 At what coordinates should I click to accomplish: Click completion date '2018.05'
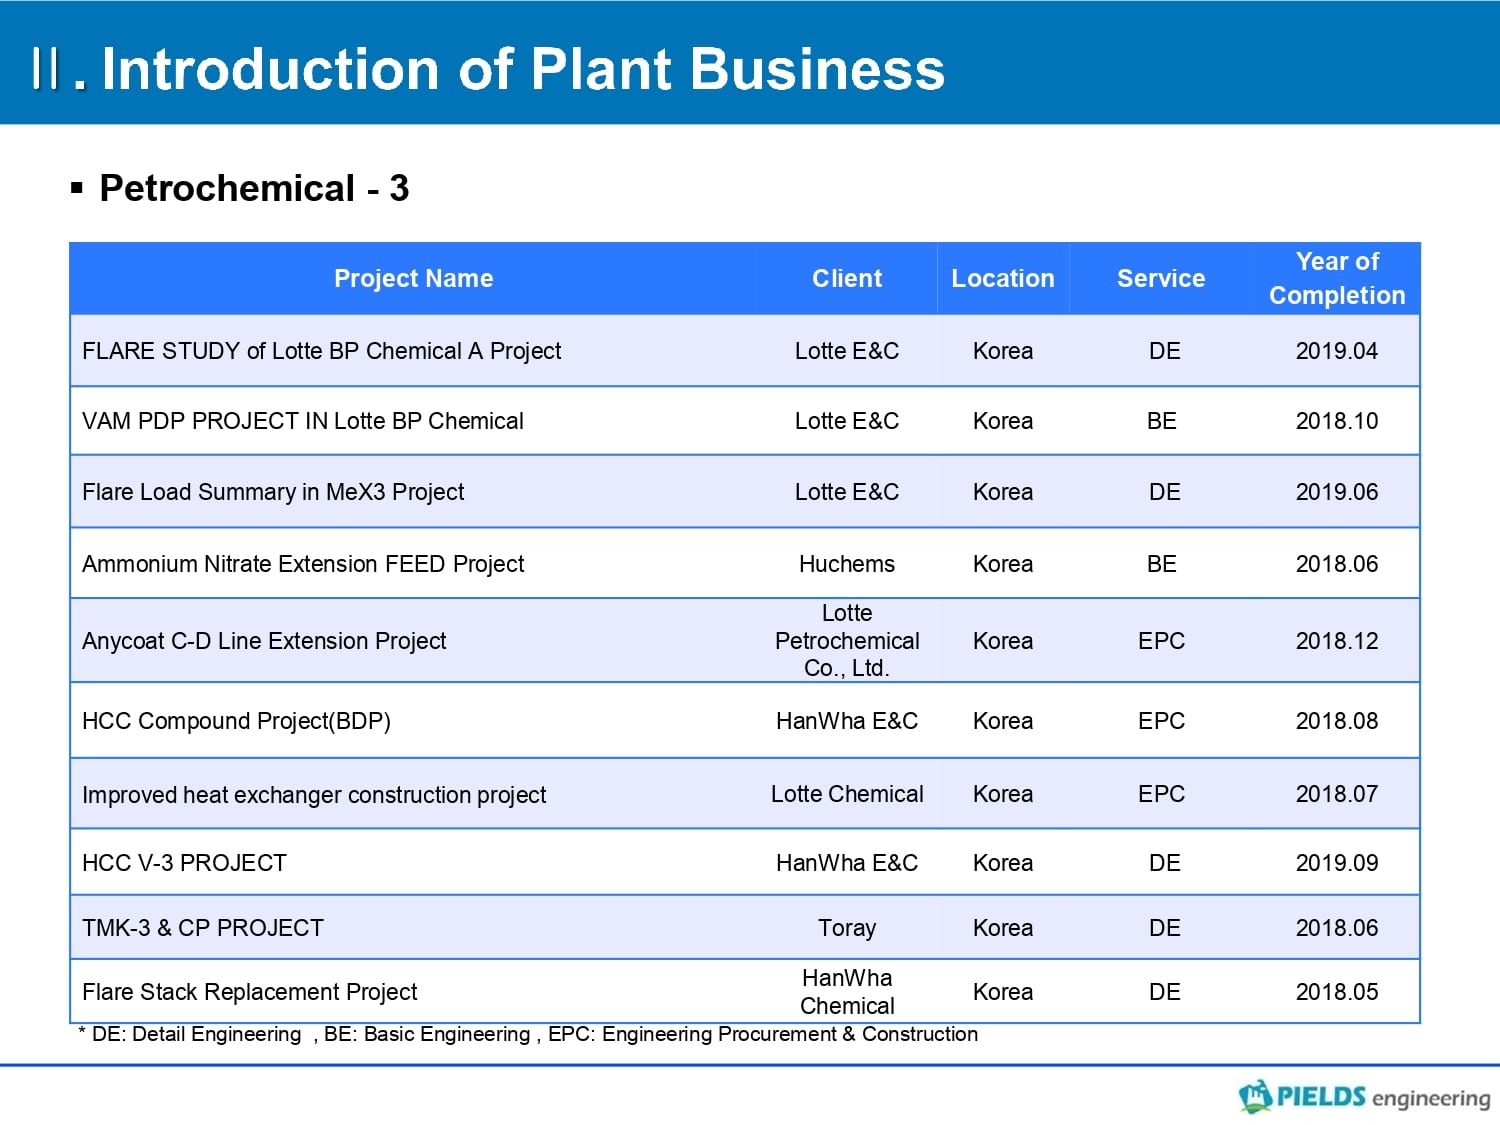tap(1337, 992)
